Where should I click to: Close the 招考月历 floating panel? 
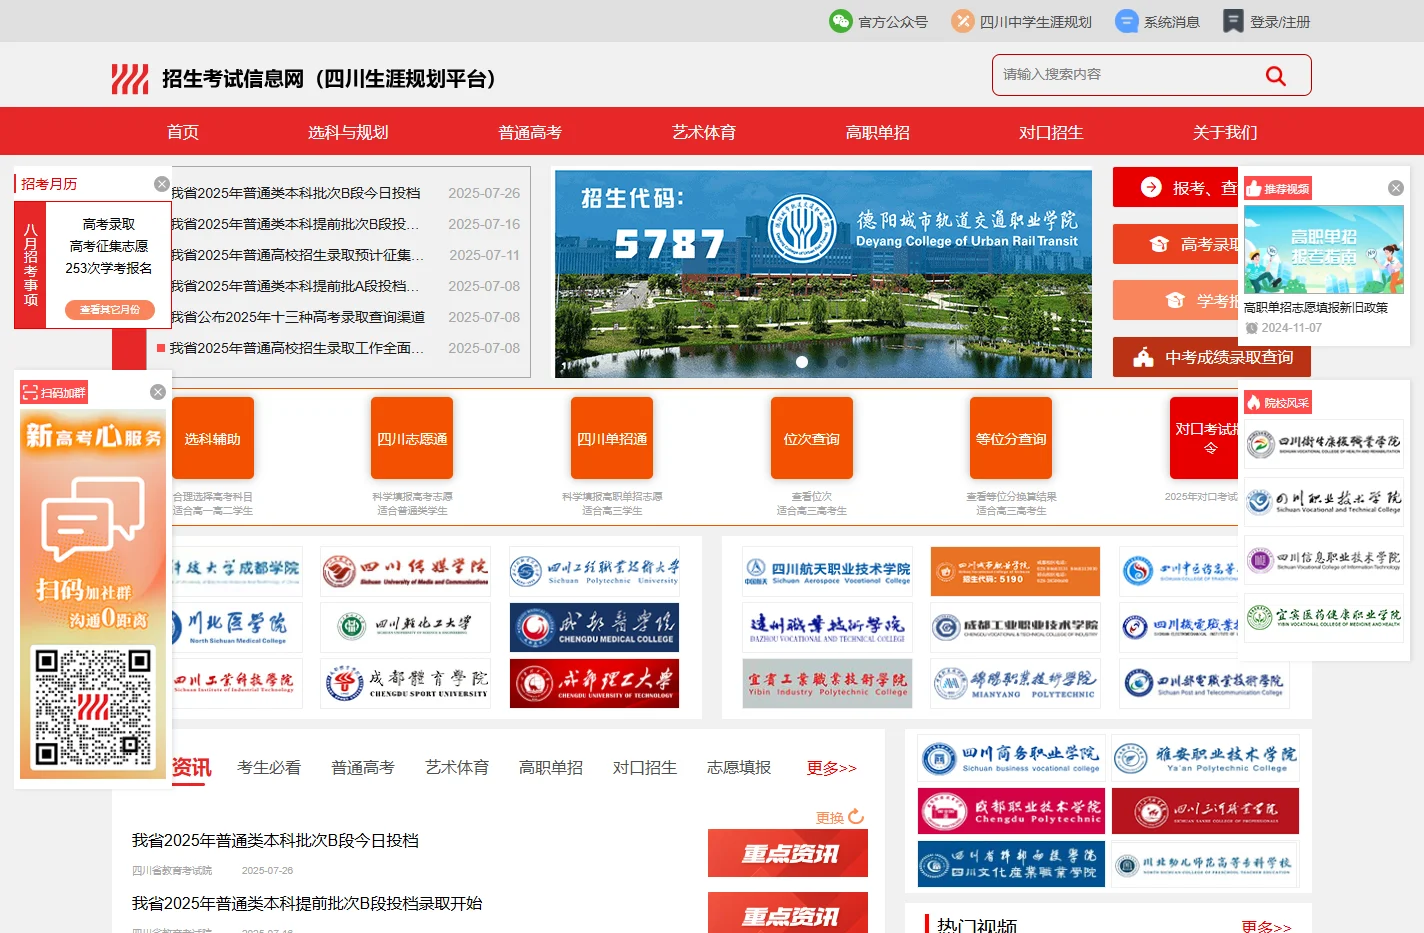tap(161, 184)
